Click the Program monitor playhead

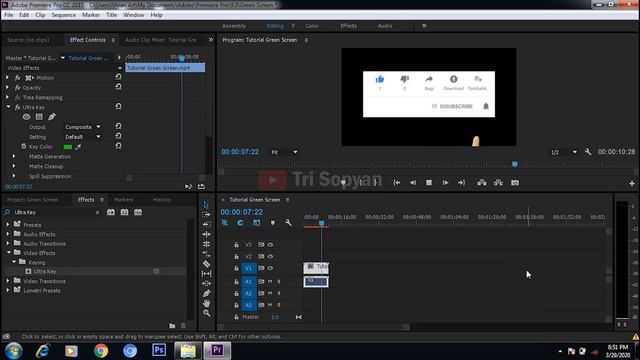(x=515, y=164)
